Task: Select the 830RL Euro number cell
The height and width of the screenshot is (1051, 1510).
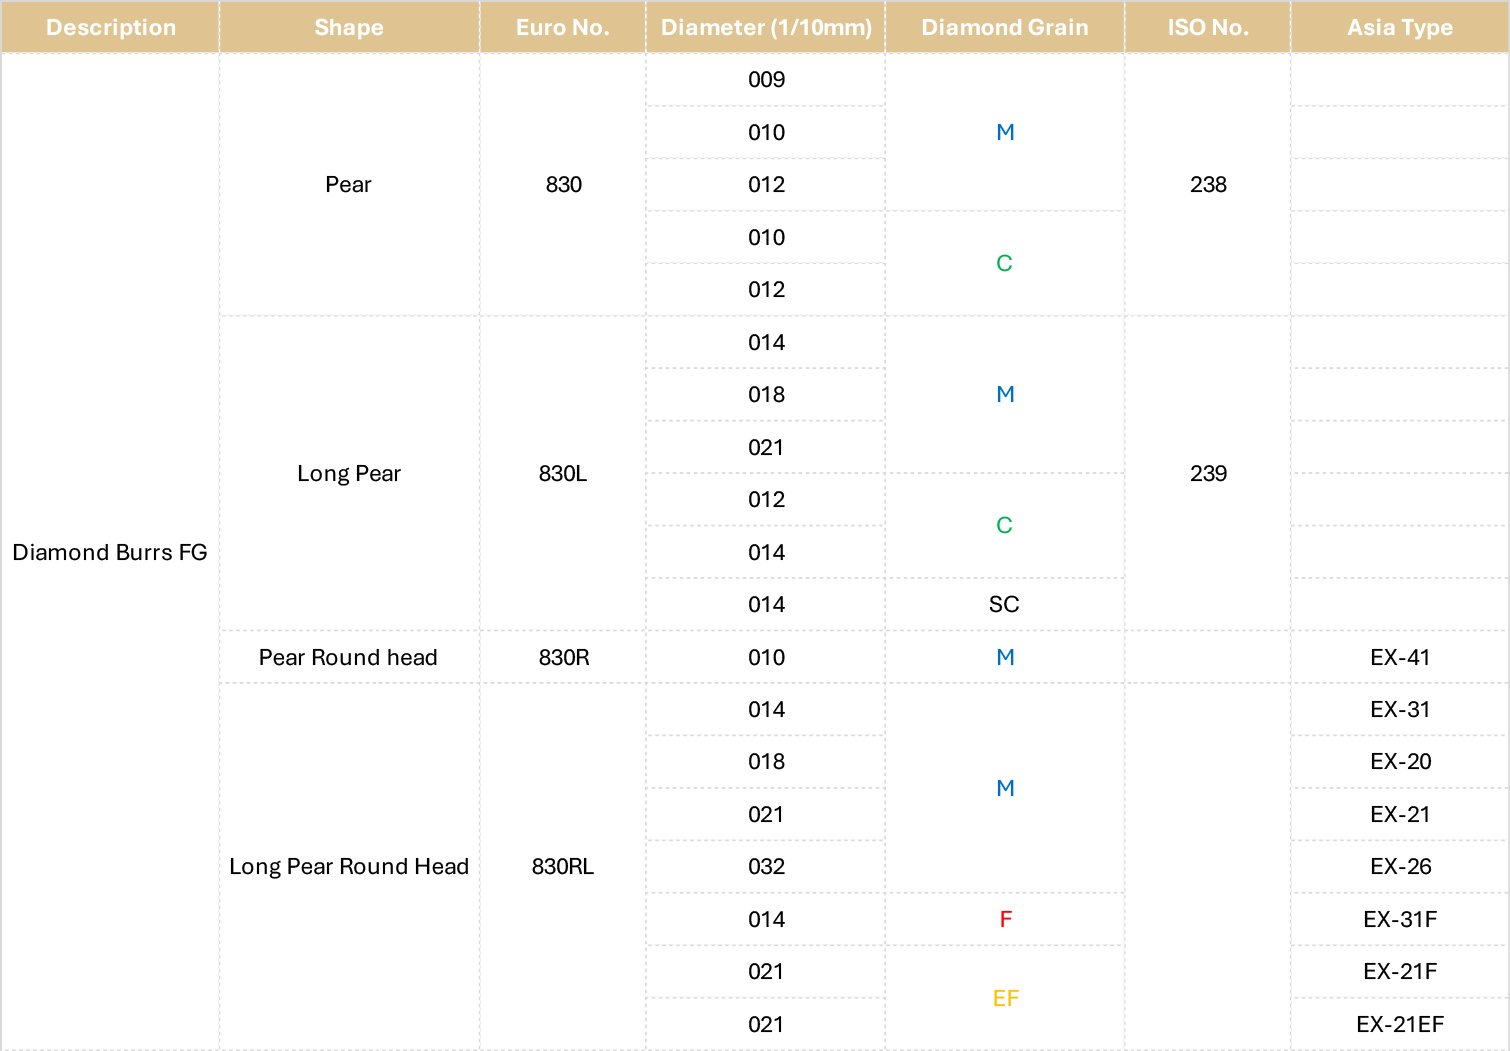Action: pos(563,866)
